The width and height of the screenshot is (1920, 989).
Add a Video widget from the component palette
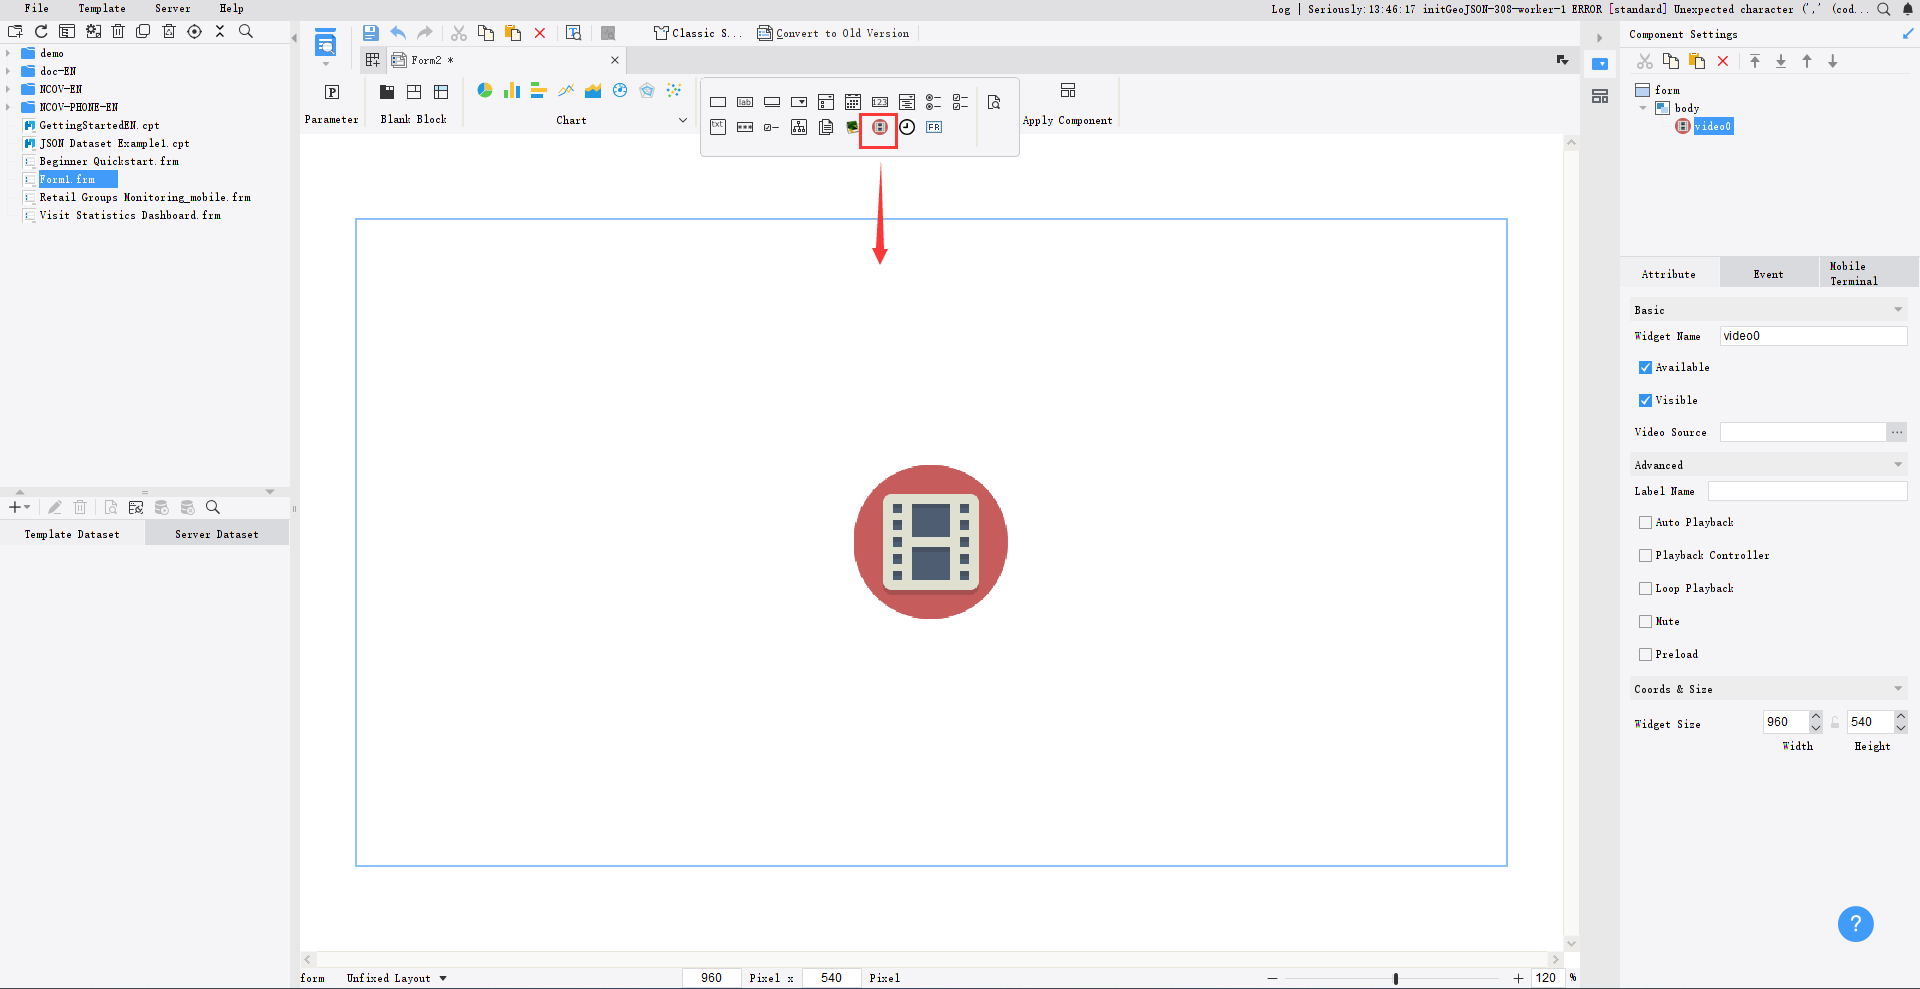pos(880,127)
